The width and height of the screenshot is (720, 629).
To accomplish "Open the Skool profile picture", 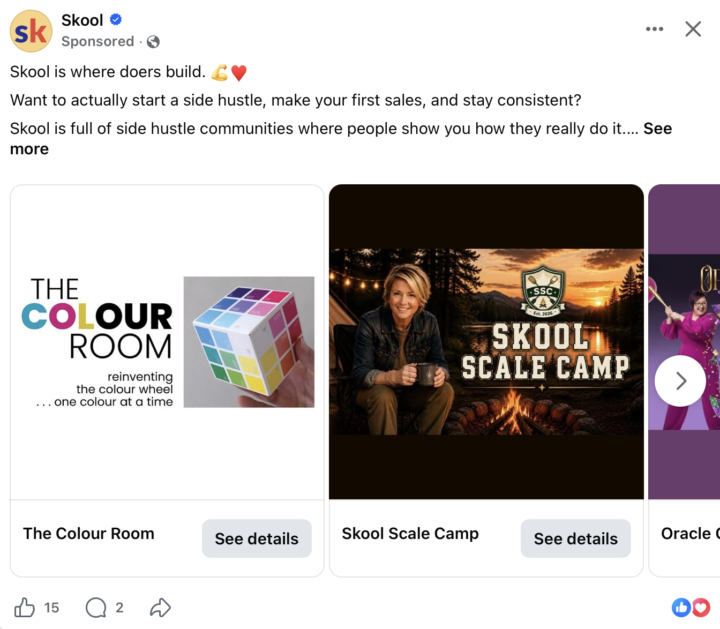I will [31, 31].
